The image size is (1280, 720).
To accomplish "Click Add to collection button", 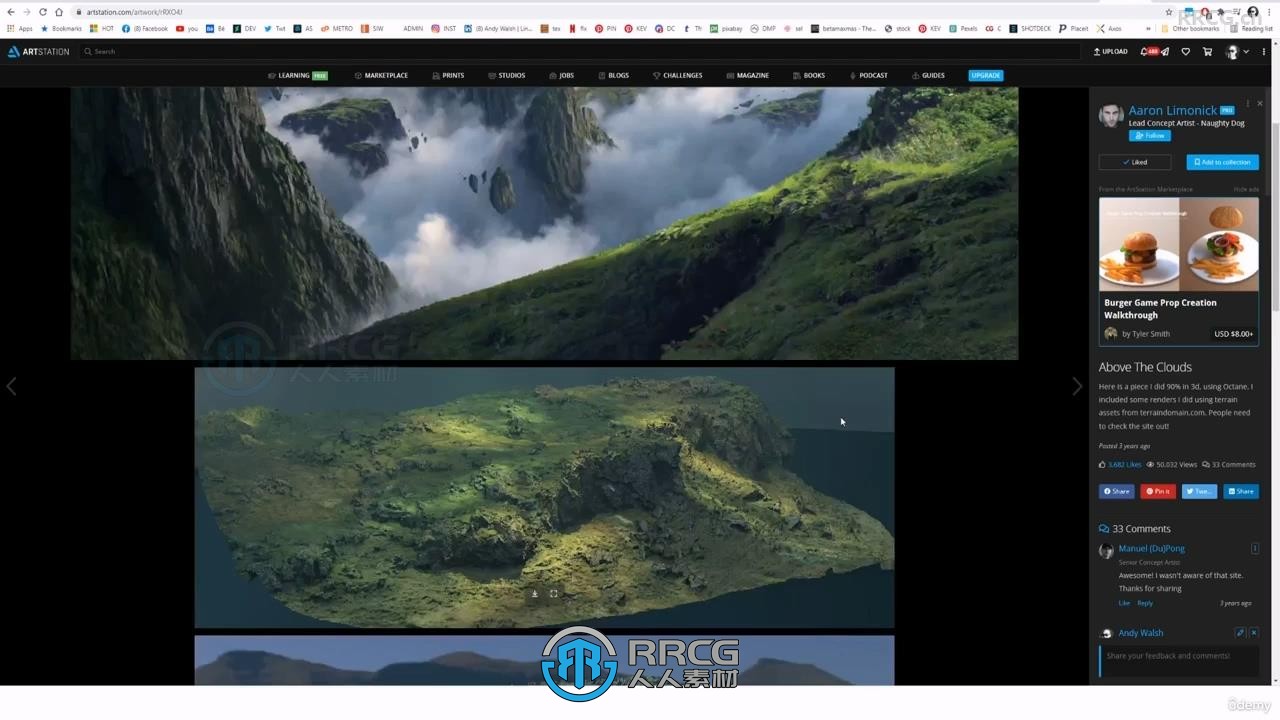I will (1222, 162).
